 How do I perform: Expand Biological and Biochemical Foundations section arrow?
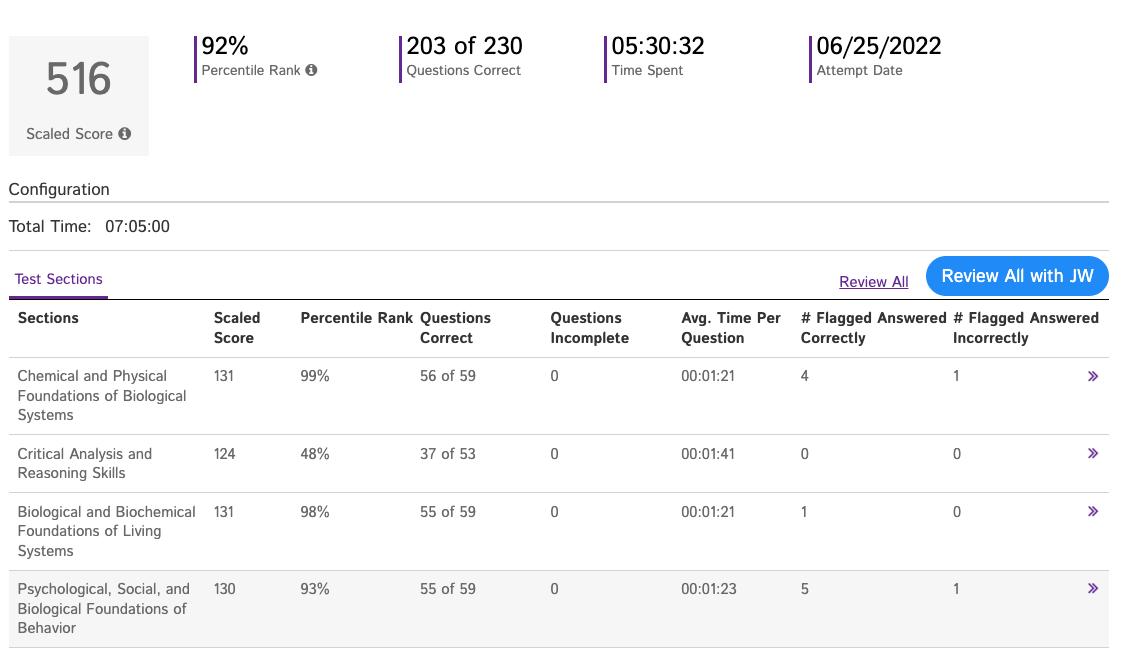[1092, 512]
